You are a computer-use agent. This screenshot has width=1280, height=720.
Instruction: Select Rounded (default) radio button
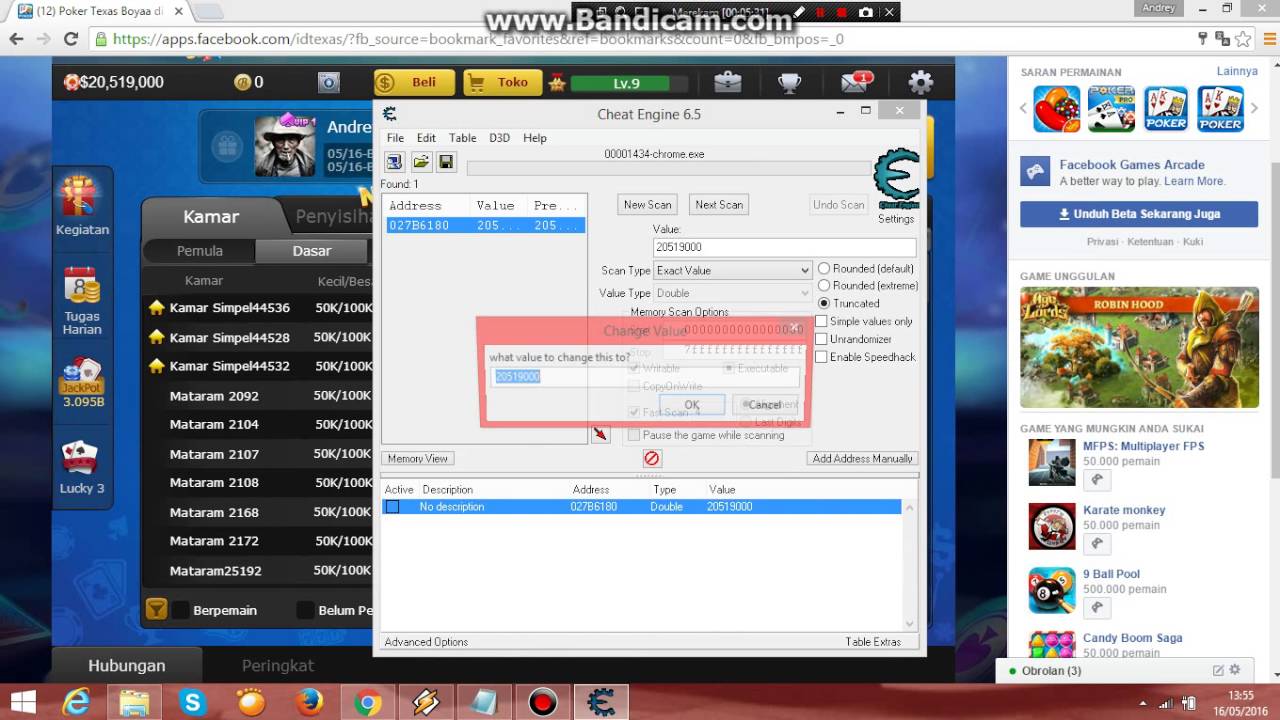(x=824, y=268)
